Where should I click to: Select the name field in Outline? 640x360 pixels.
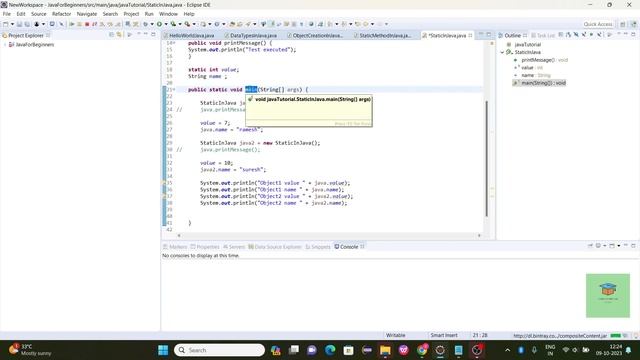[x=532, y=76]
